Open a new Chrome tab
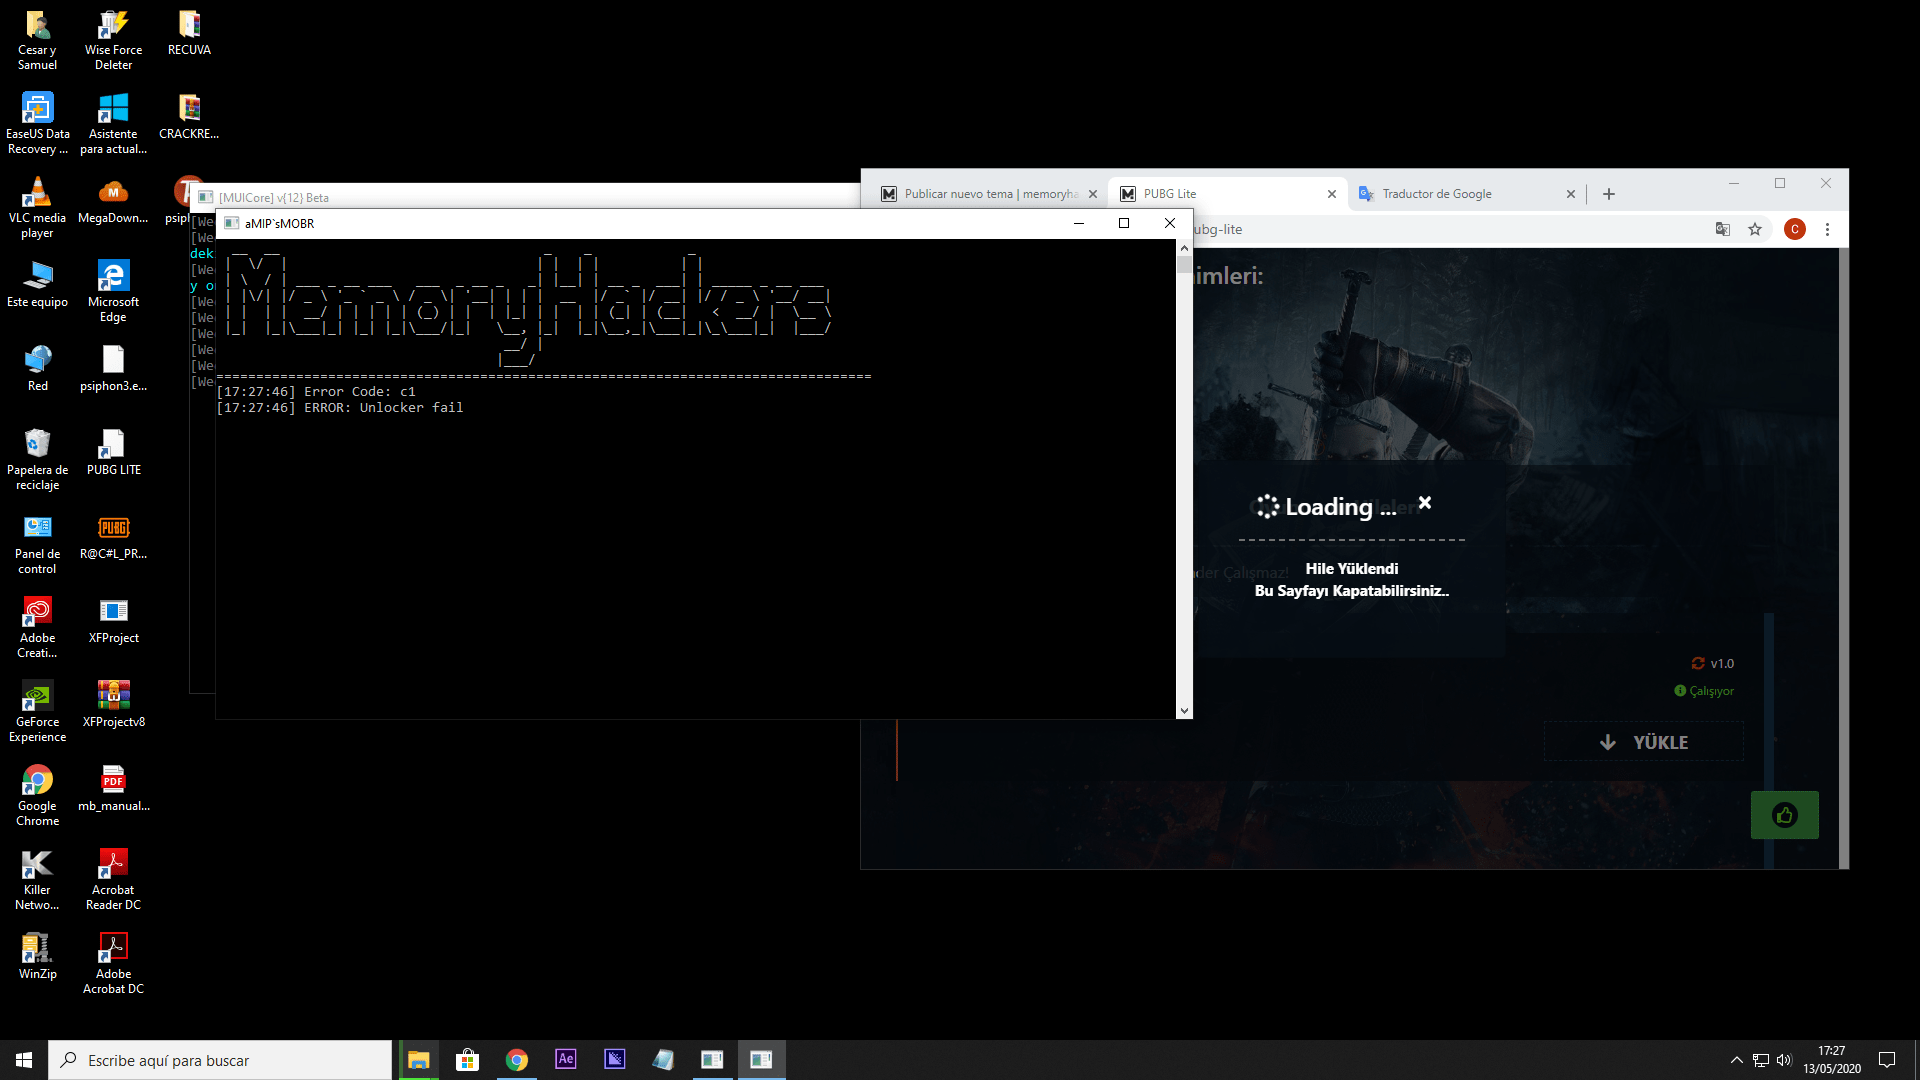This screenshot has width=1920, height=1080. [x=1609, y=194]
